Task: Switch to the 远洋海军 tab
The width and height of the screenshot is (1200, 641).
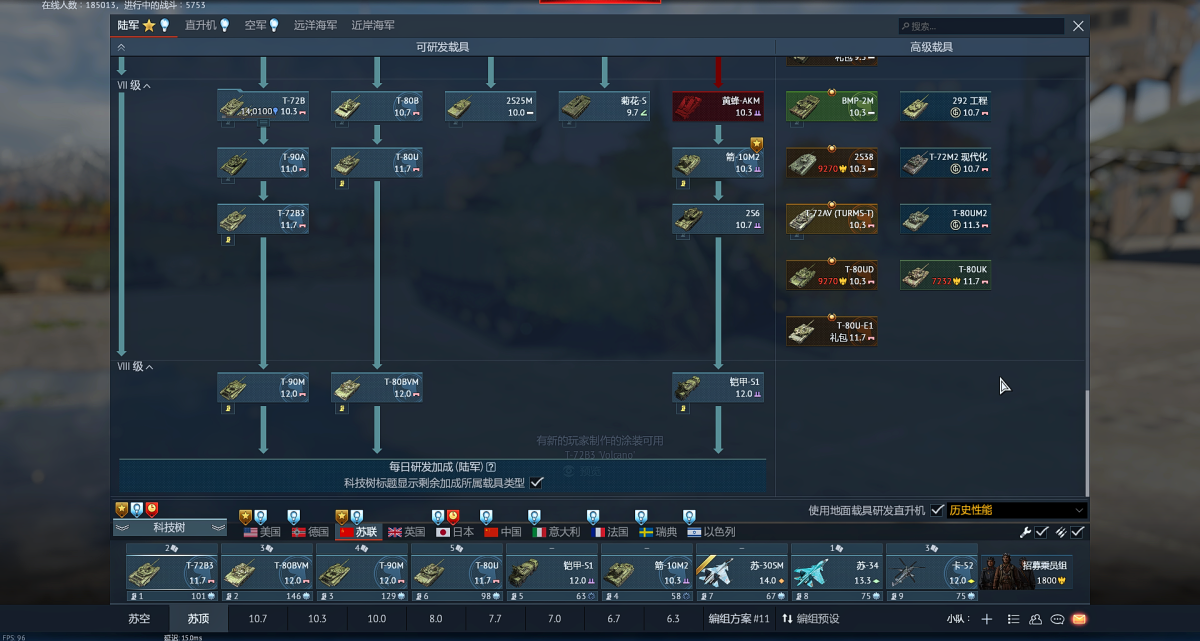Action: 315,25
